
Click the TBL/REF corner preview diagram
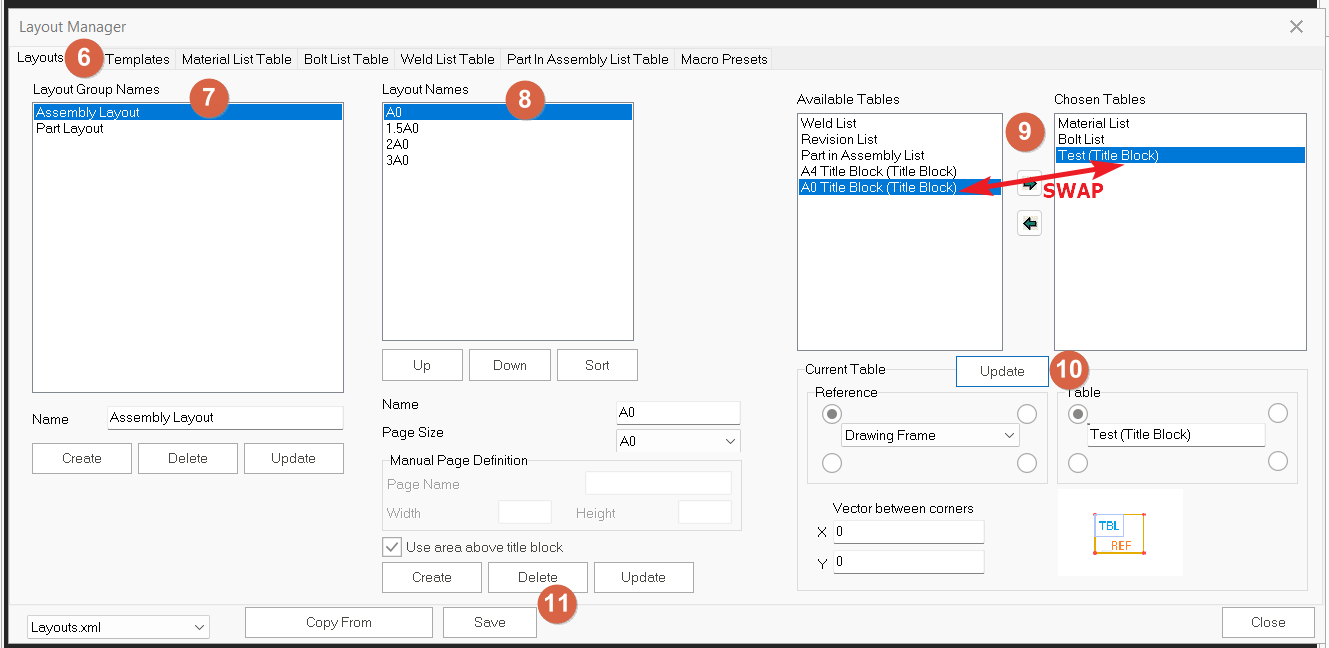coord(1119,535)
